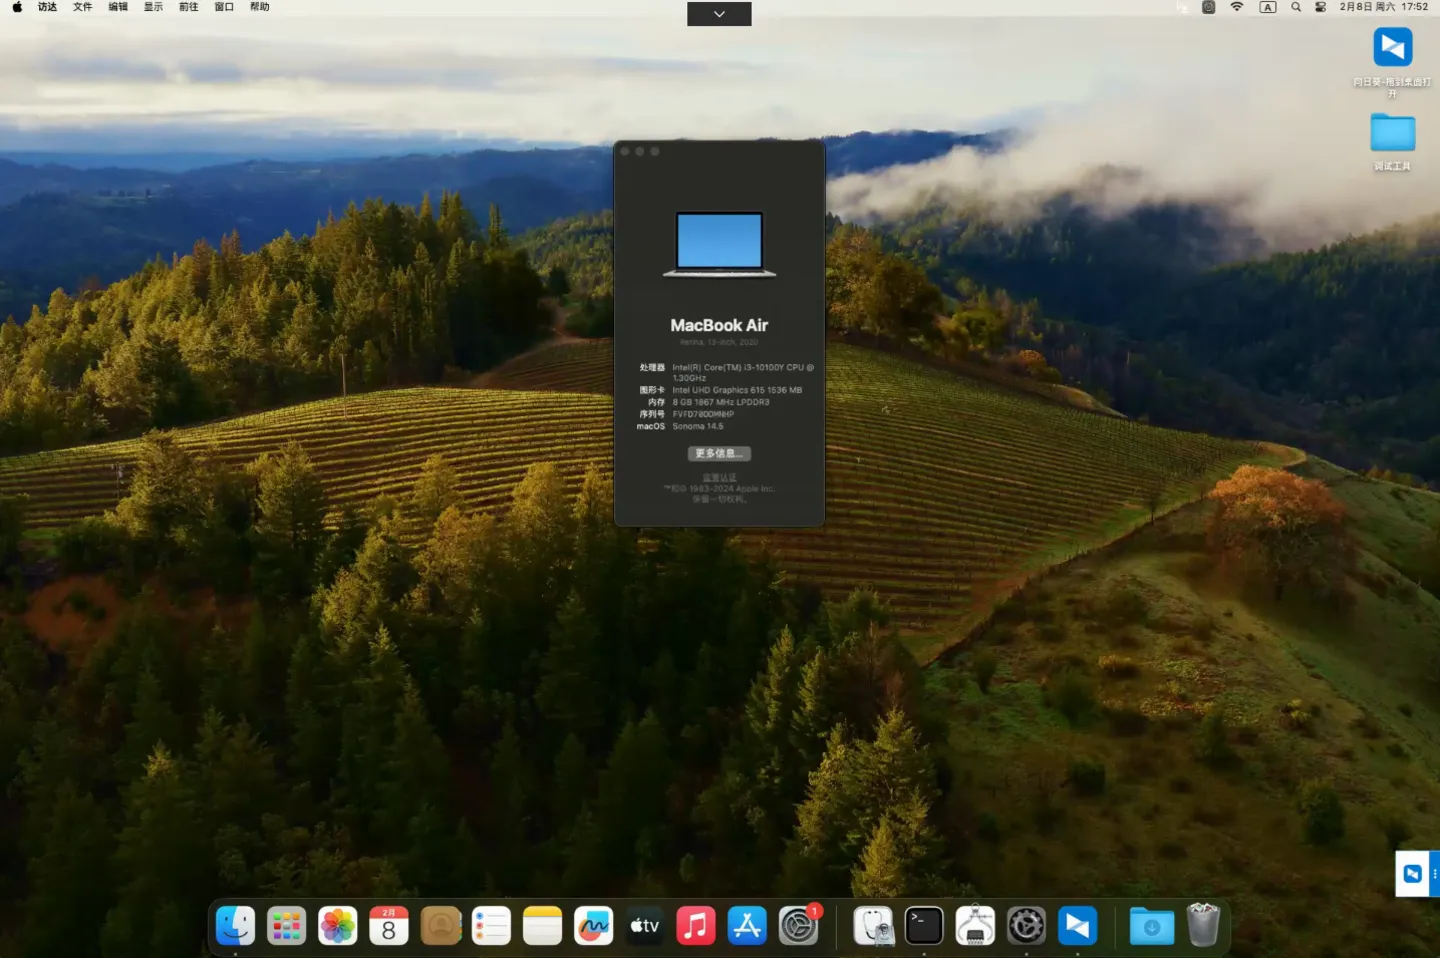This screenshot has height=958, width=1440.
Task: Launch the Music app
Action: [696, 926]
